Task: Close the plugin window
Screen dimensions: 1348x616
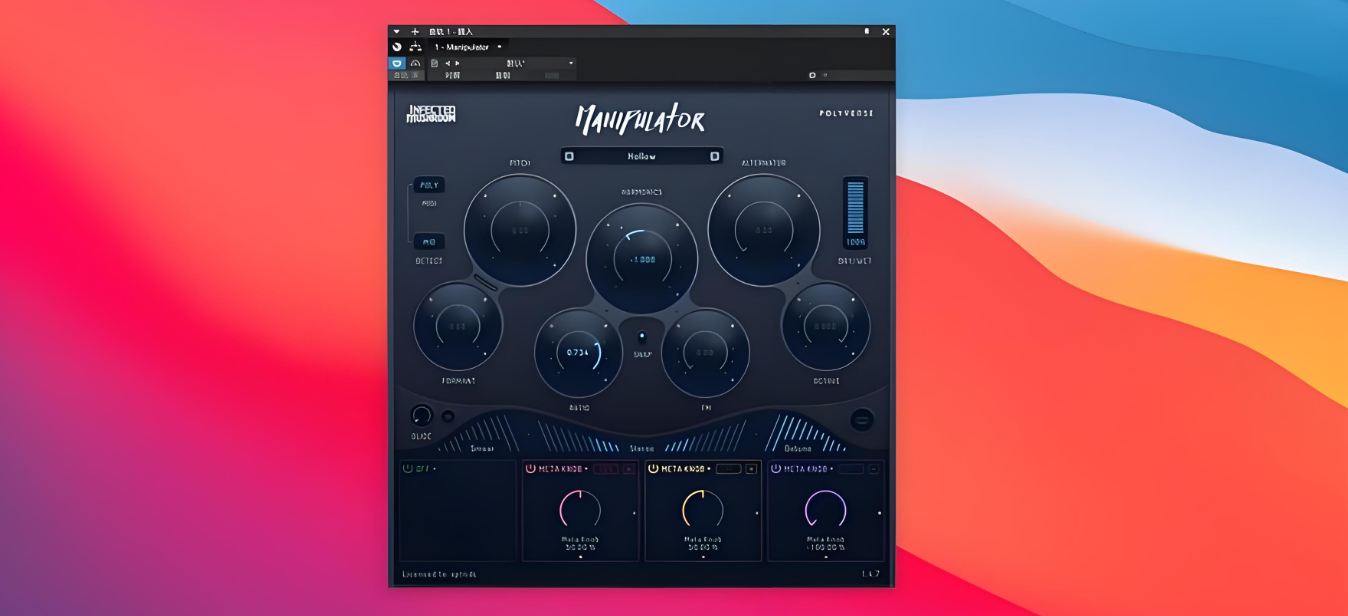Action: [x=885, y=32]
